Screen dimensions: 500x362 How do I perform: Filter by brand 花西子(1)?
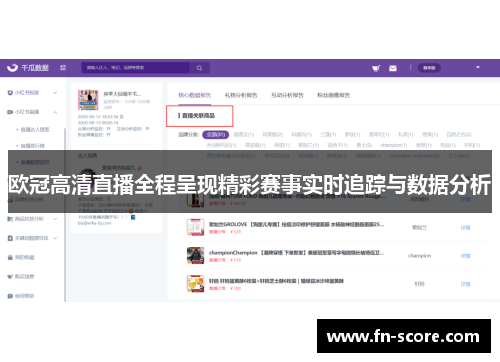(x=338, y=145)
